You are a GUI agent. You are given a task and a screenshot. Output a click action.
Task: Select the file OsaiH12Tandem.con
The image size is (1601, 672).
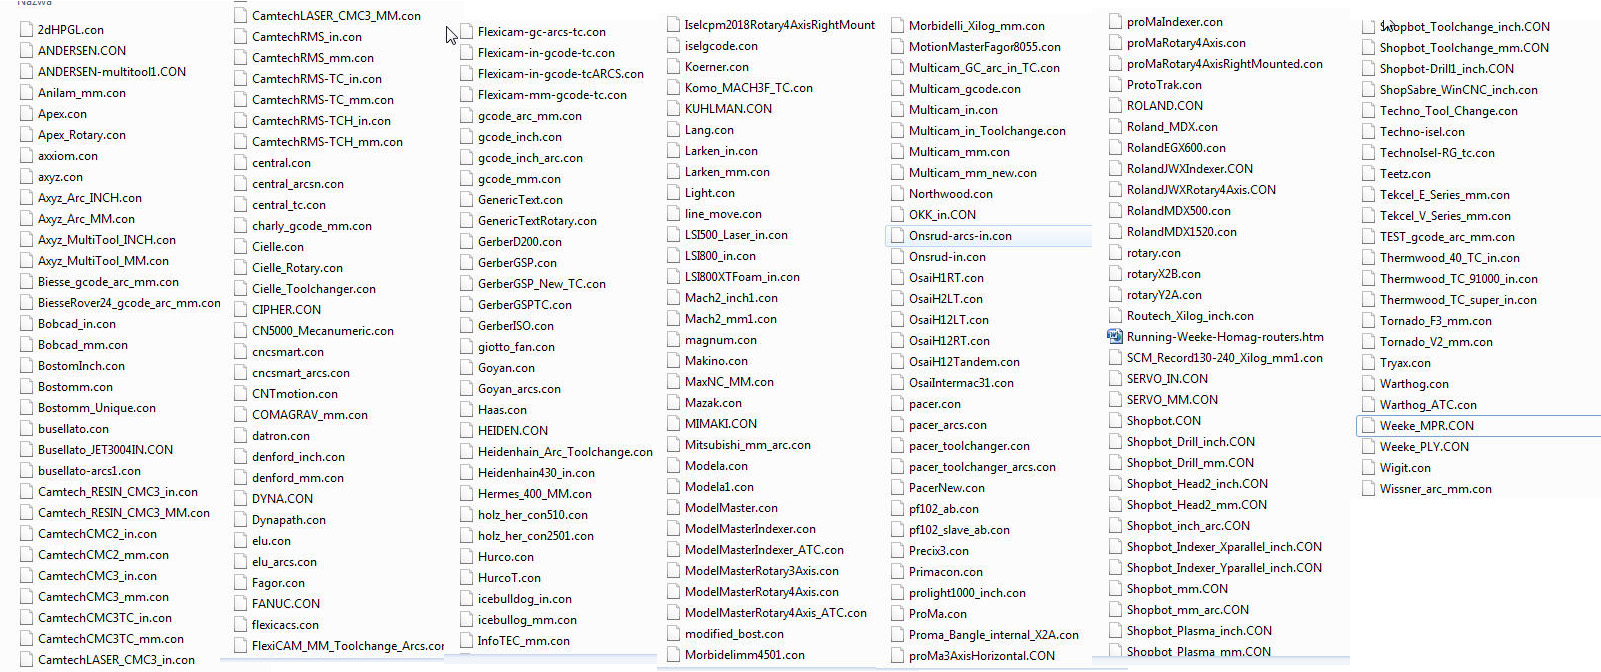click(x=964, y=362)
